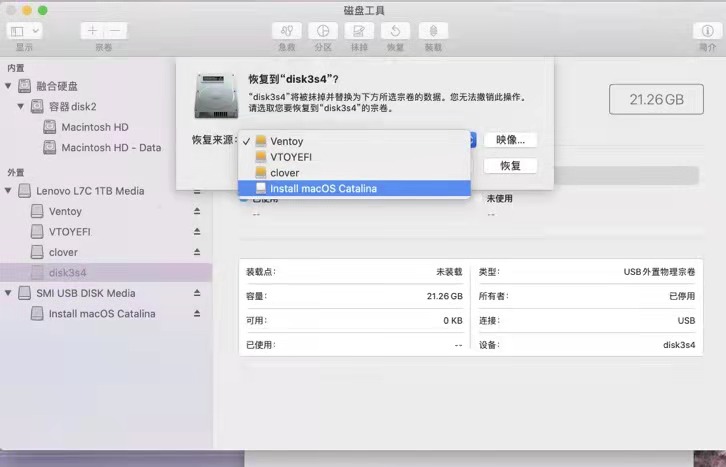
Task: Select Lenovo L7C 1TB Media in sidebar
Action: pos(90,191)
